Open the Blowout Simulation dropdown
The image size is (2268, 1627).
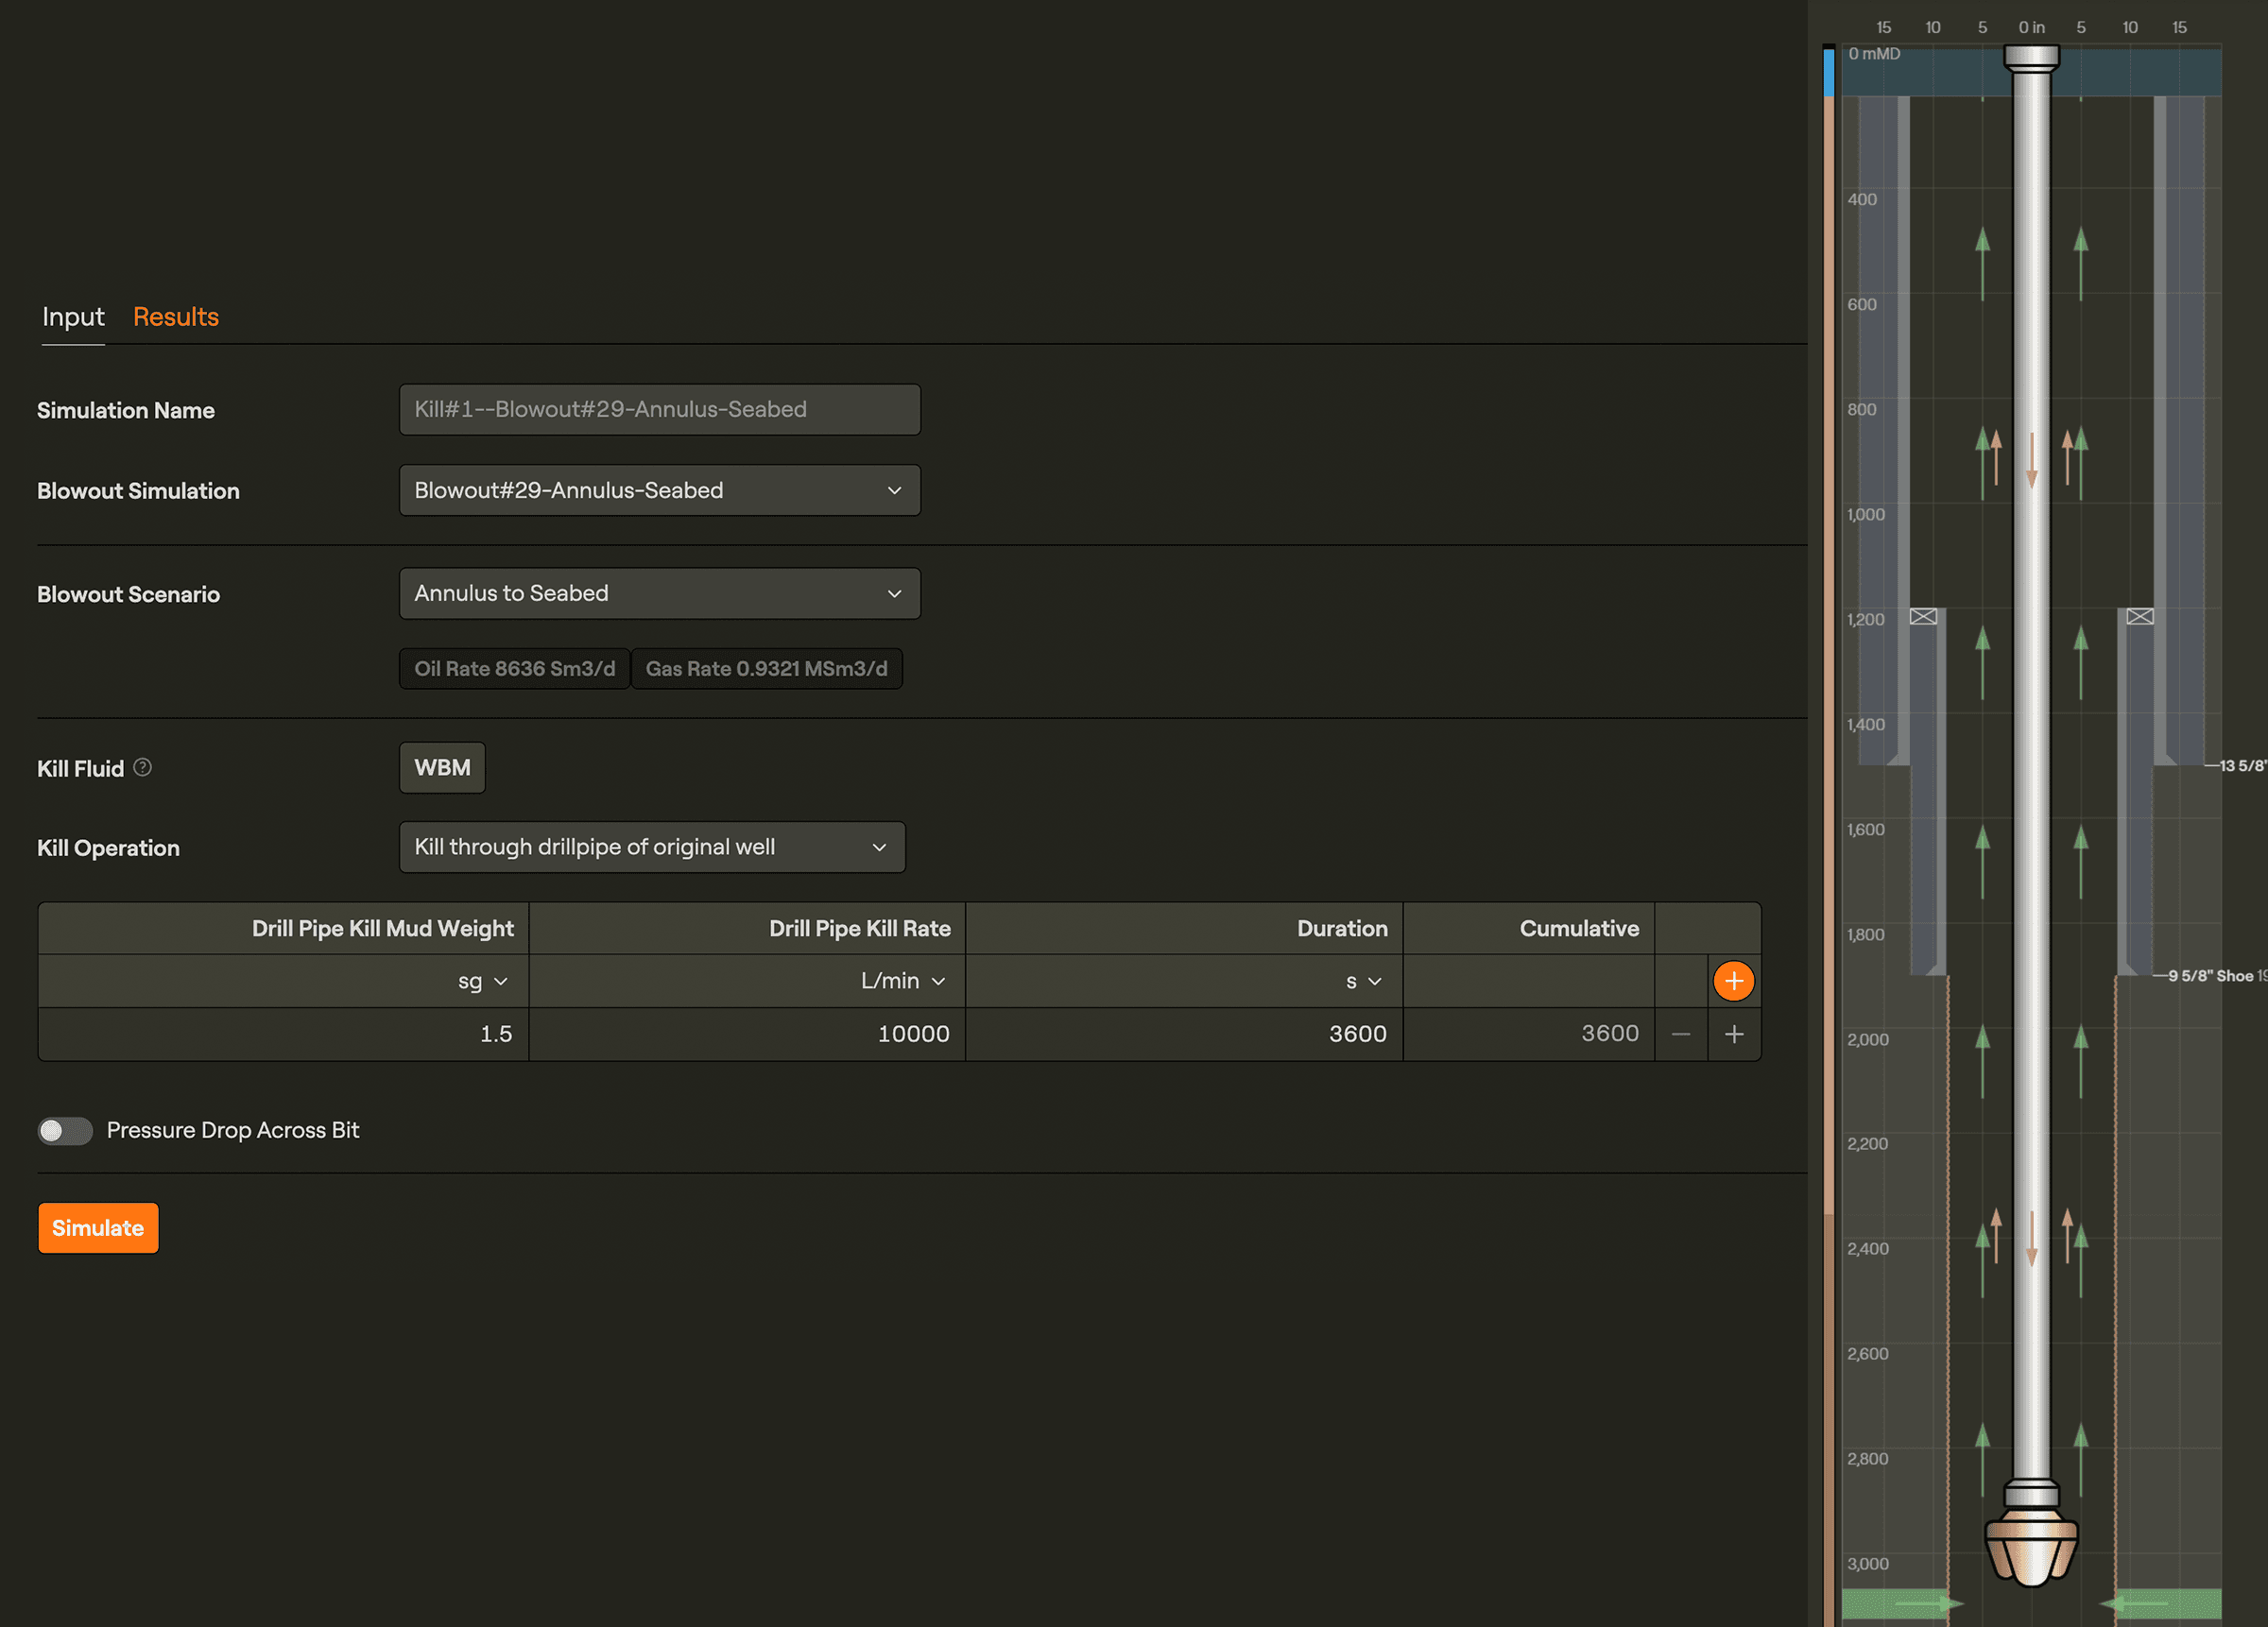(659, 490)
